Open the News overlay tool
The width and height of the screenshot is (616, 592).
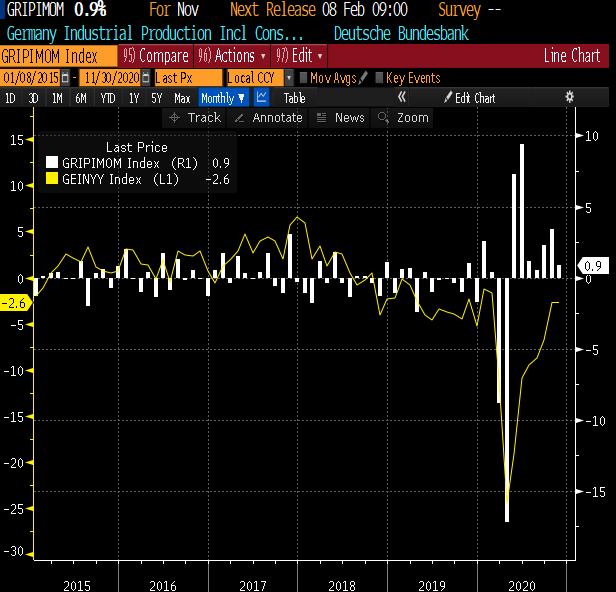pos(340,117)
